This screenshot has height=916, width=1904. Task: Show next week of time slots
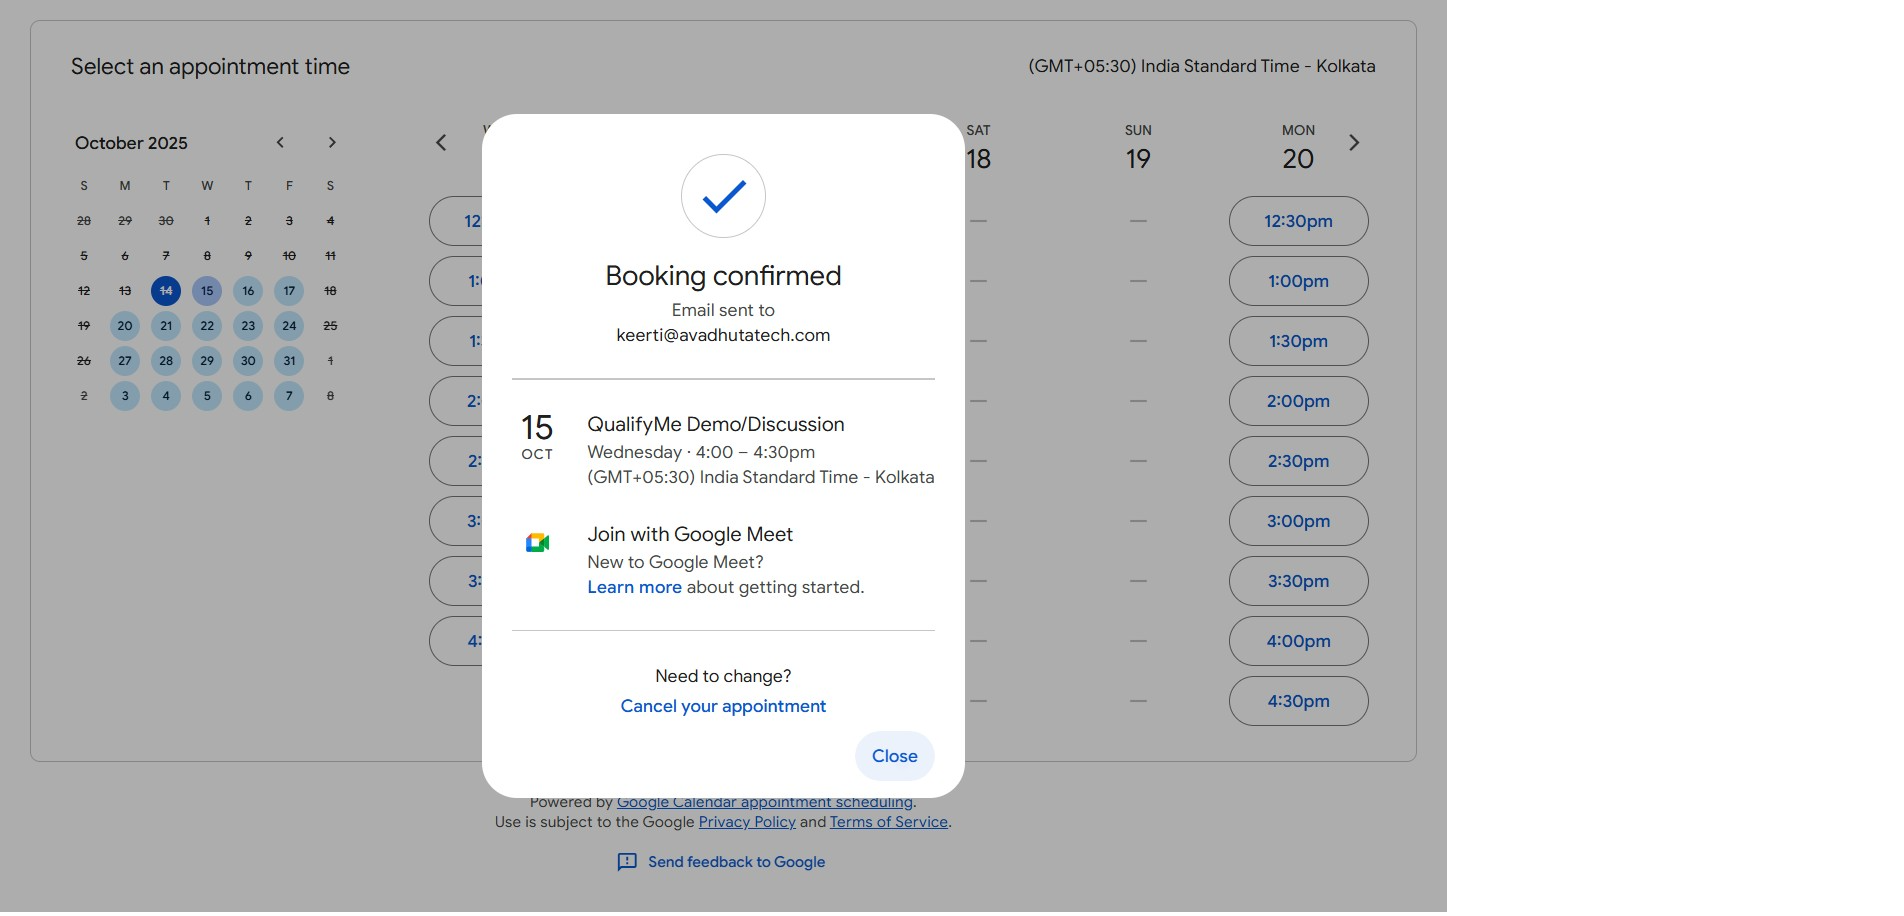1354,143
